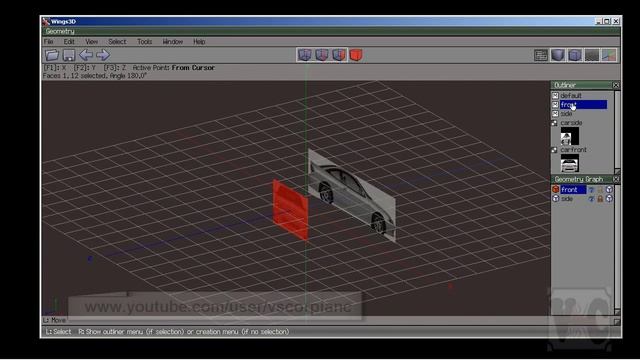
Task: Click 'Faces 1, 12 selected' info line
Action: [95, 76]
